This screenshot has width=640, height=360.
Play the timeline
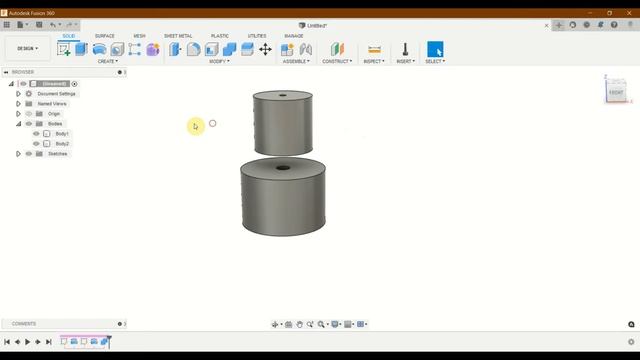click(x=27, y=342)
